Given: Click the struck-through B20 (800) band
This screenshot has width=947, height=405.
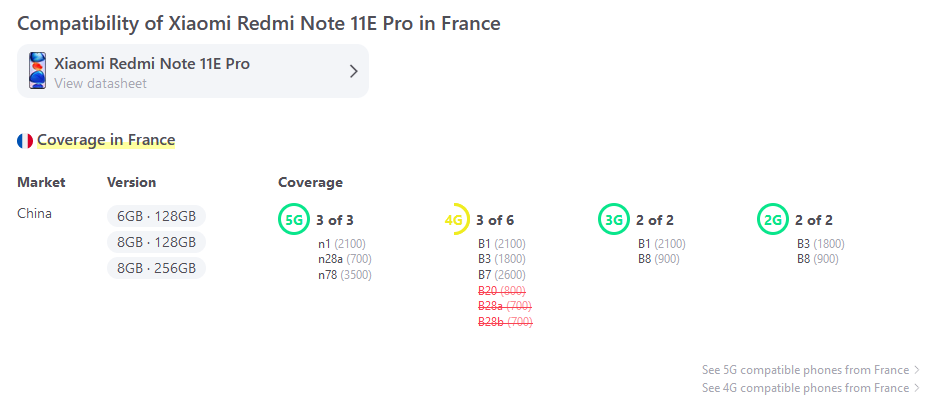Looking at the screenshot, I should 501,291.
